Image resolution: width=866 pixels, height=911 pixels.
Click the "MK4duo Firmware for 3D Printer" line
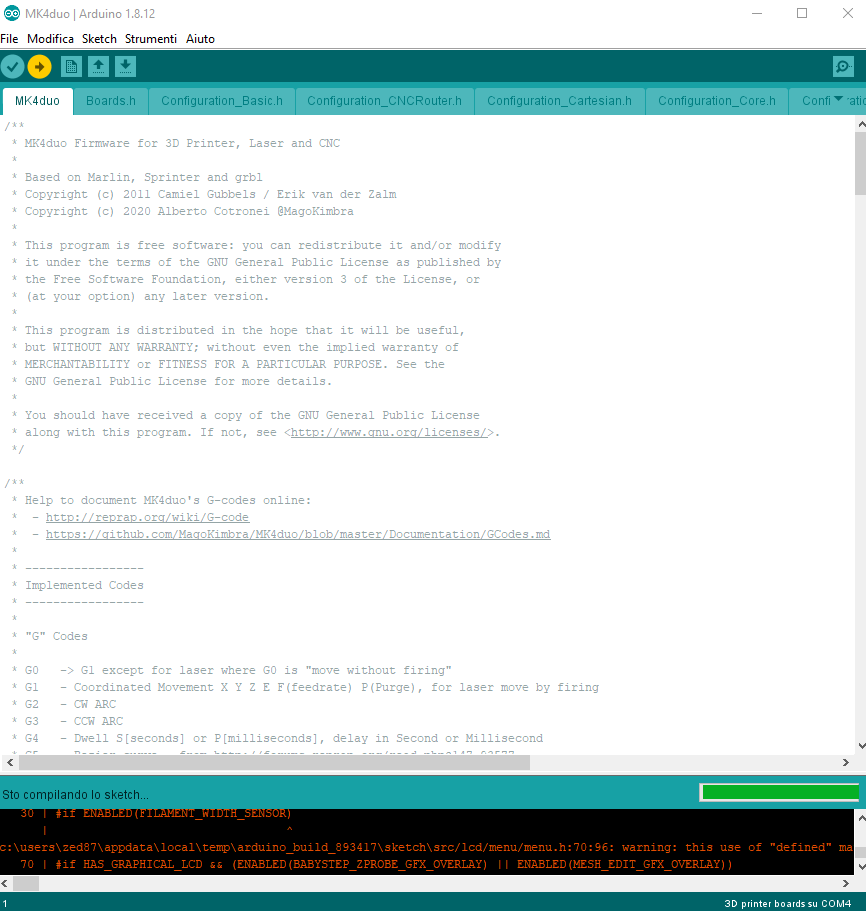[182, 144]
